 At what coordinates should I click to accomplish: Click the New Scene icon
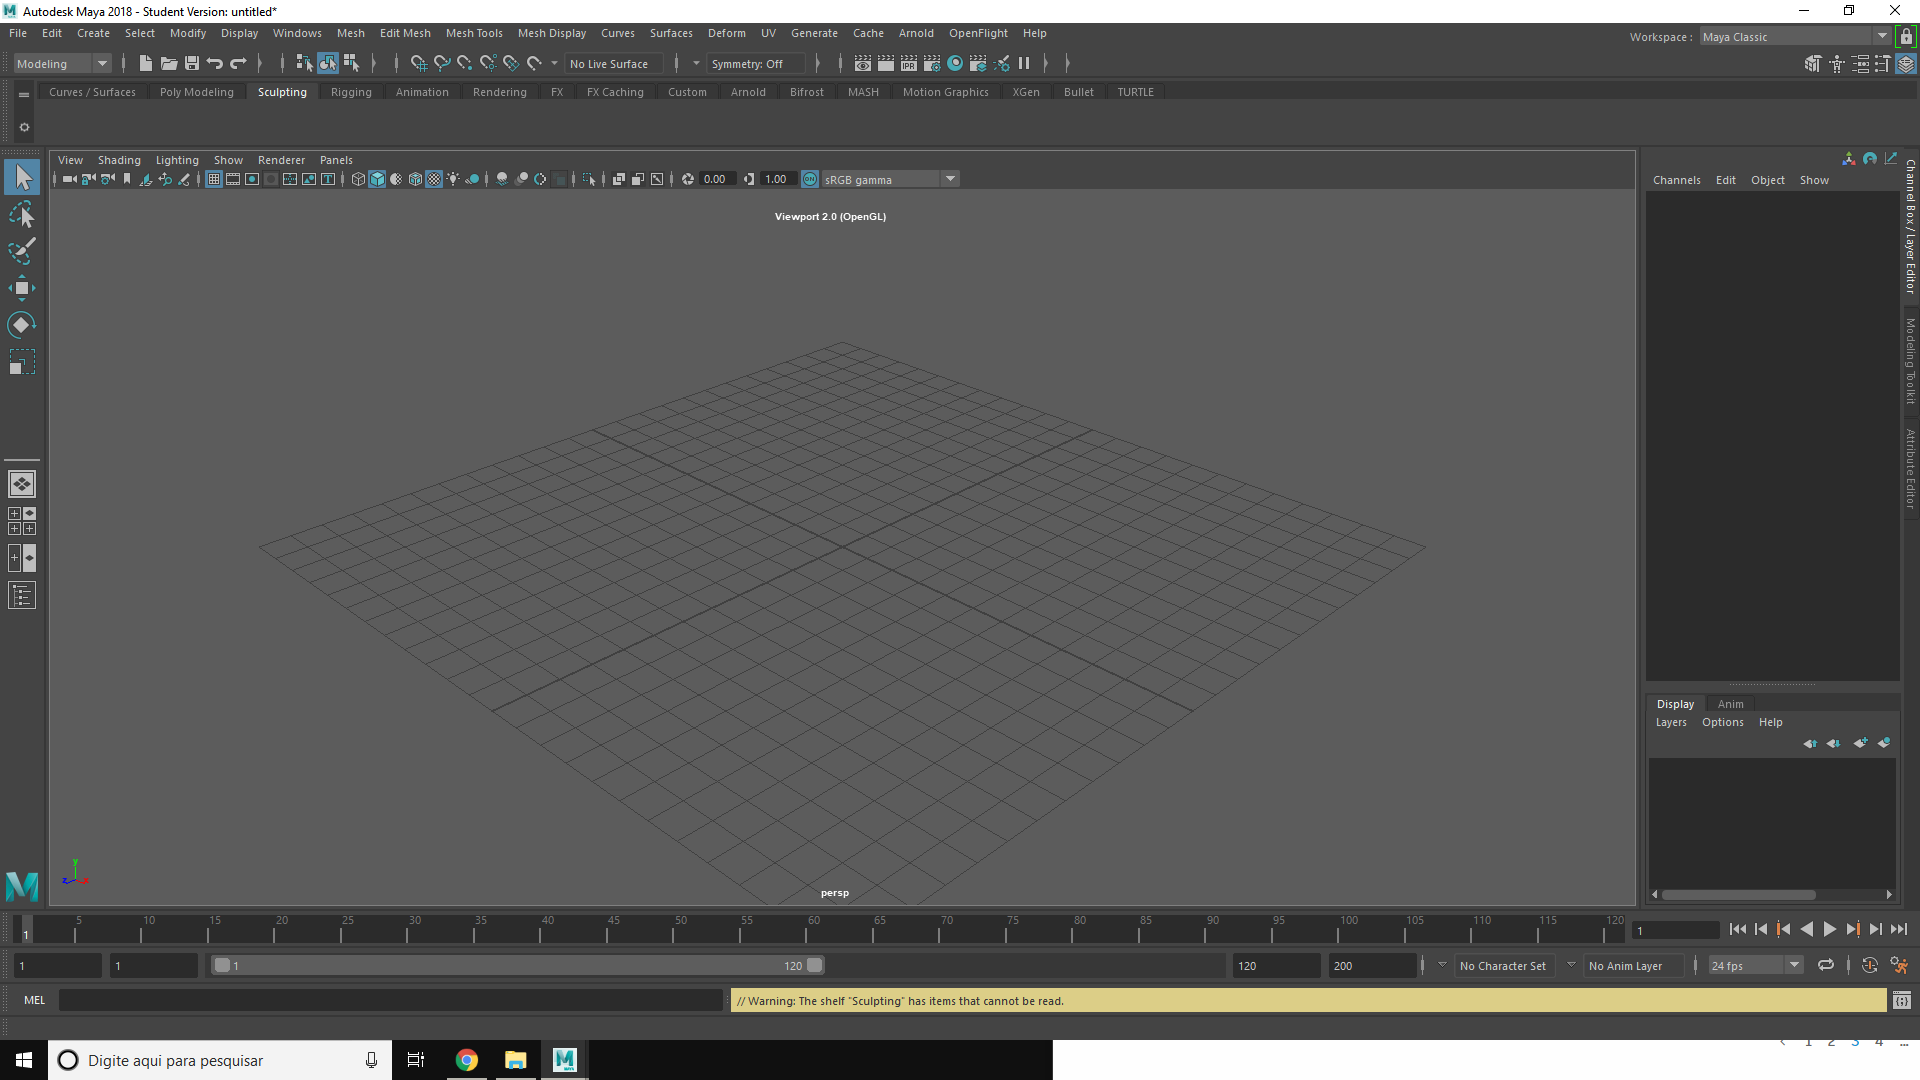(145, 63)
